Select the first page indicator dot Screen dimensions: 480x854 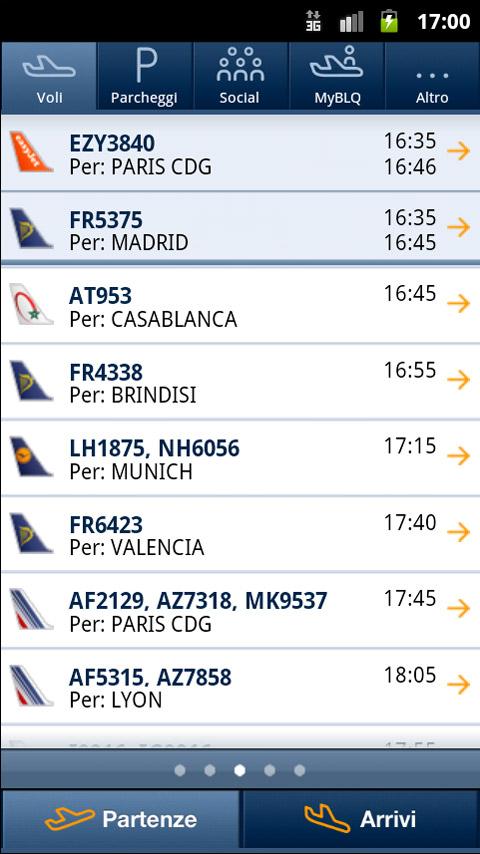pyautogui.click(x=180, y=770)
